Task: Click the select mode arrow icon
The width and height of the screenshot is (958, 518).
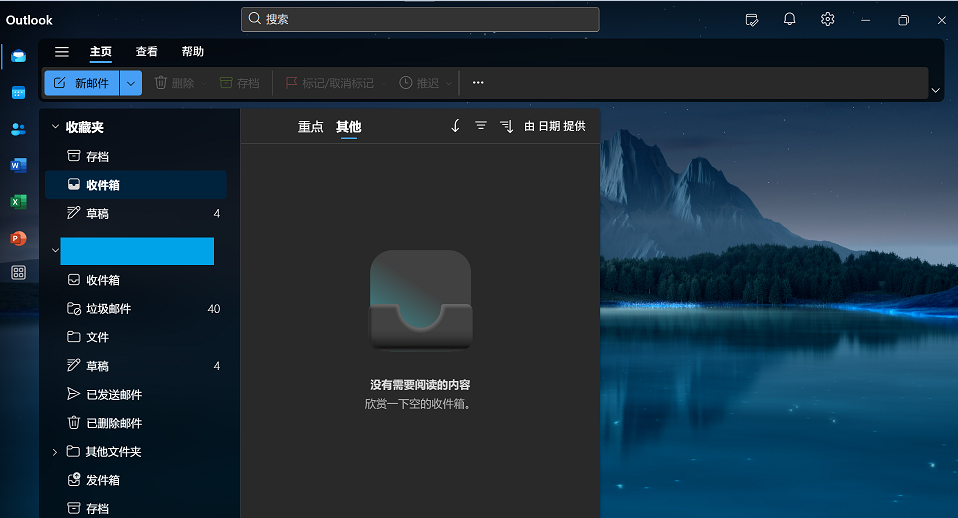Action: [x=455, y=126]
